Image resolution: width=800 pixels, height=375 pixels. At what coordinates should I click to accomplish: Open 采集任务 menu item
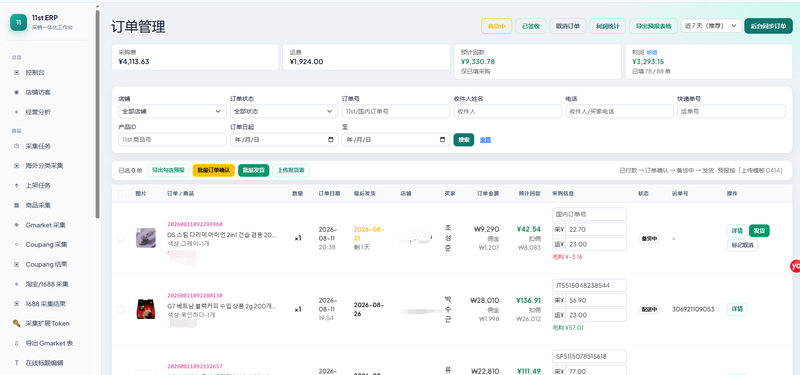tap(38, 146)
